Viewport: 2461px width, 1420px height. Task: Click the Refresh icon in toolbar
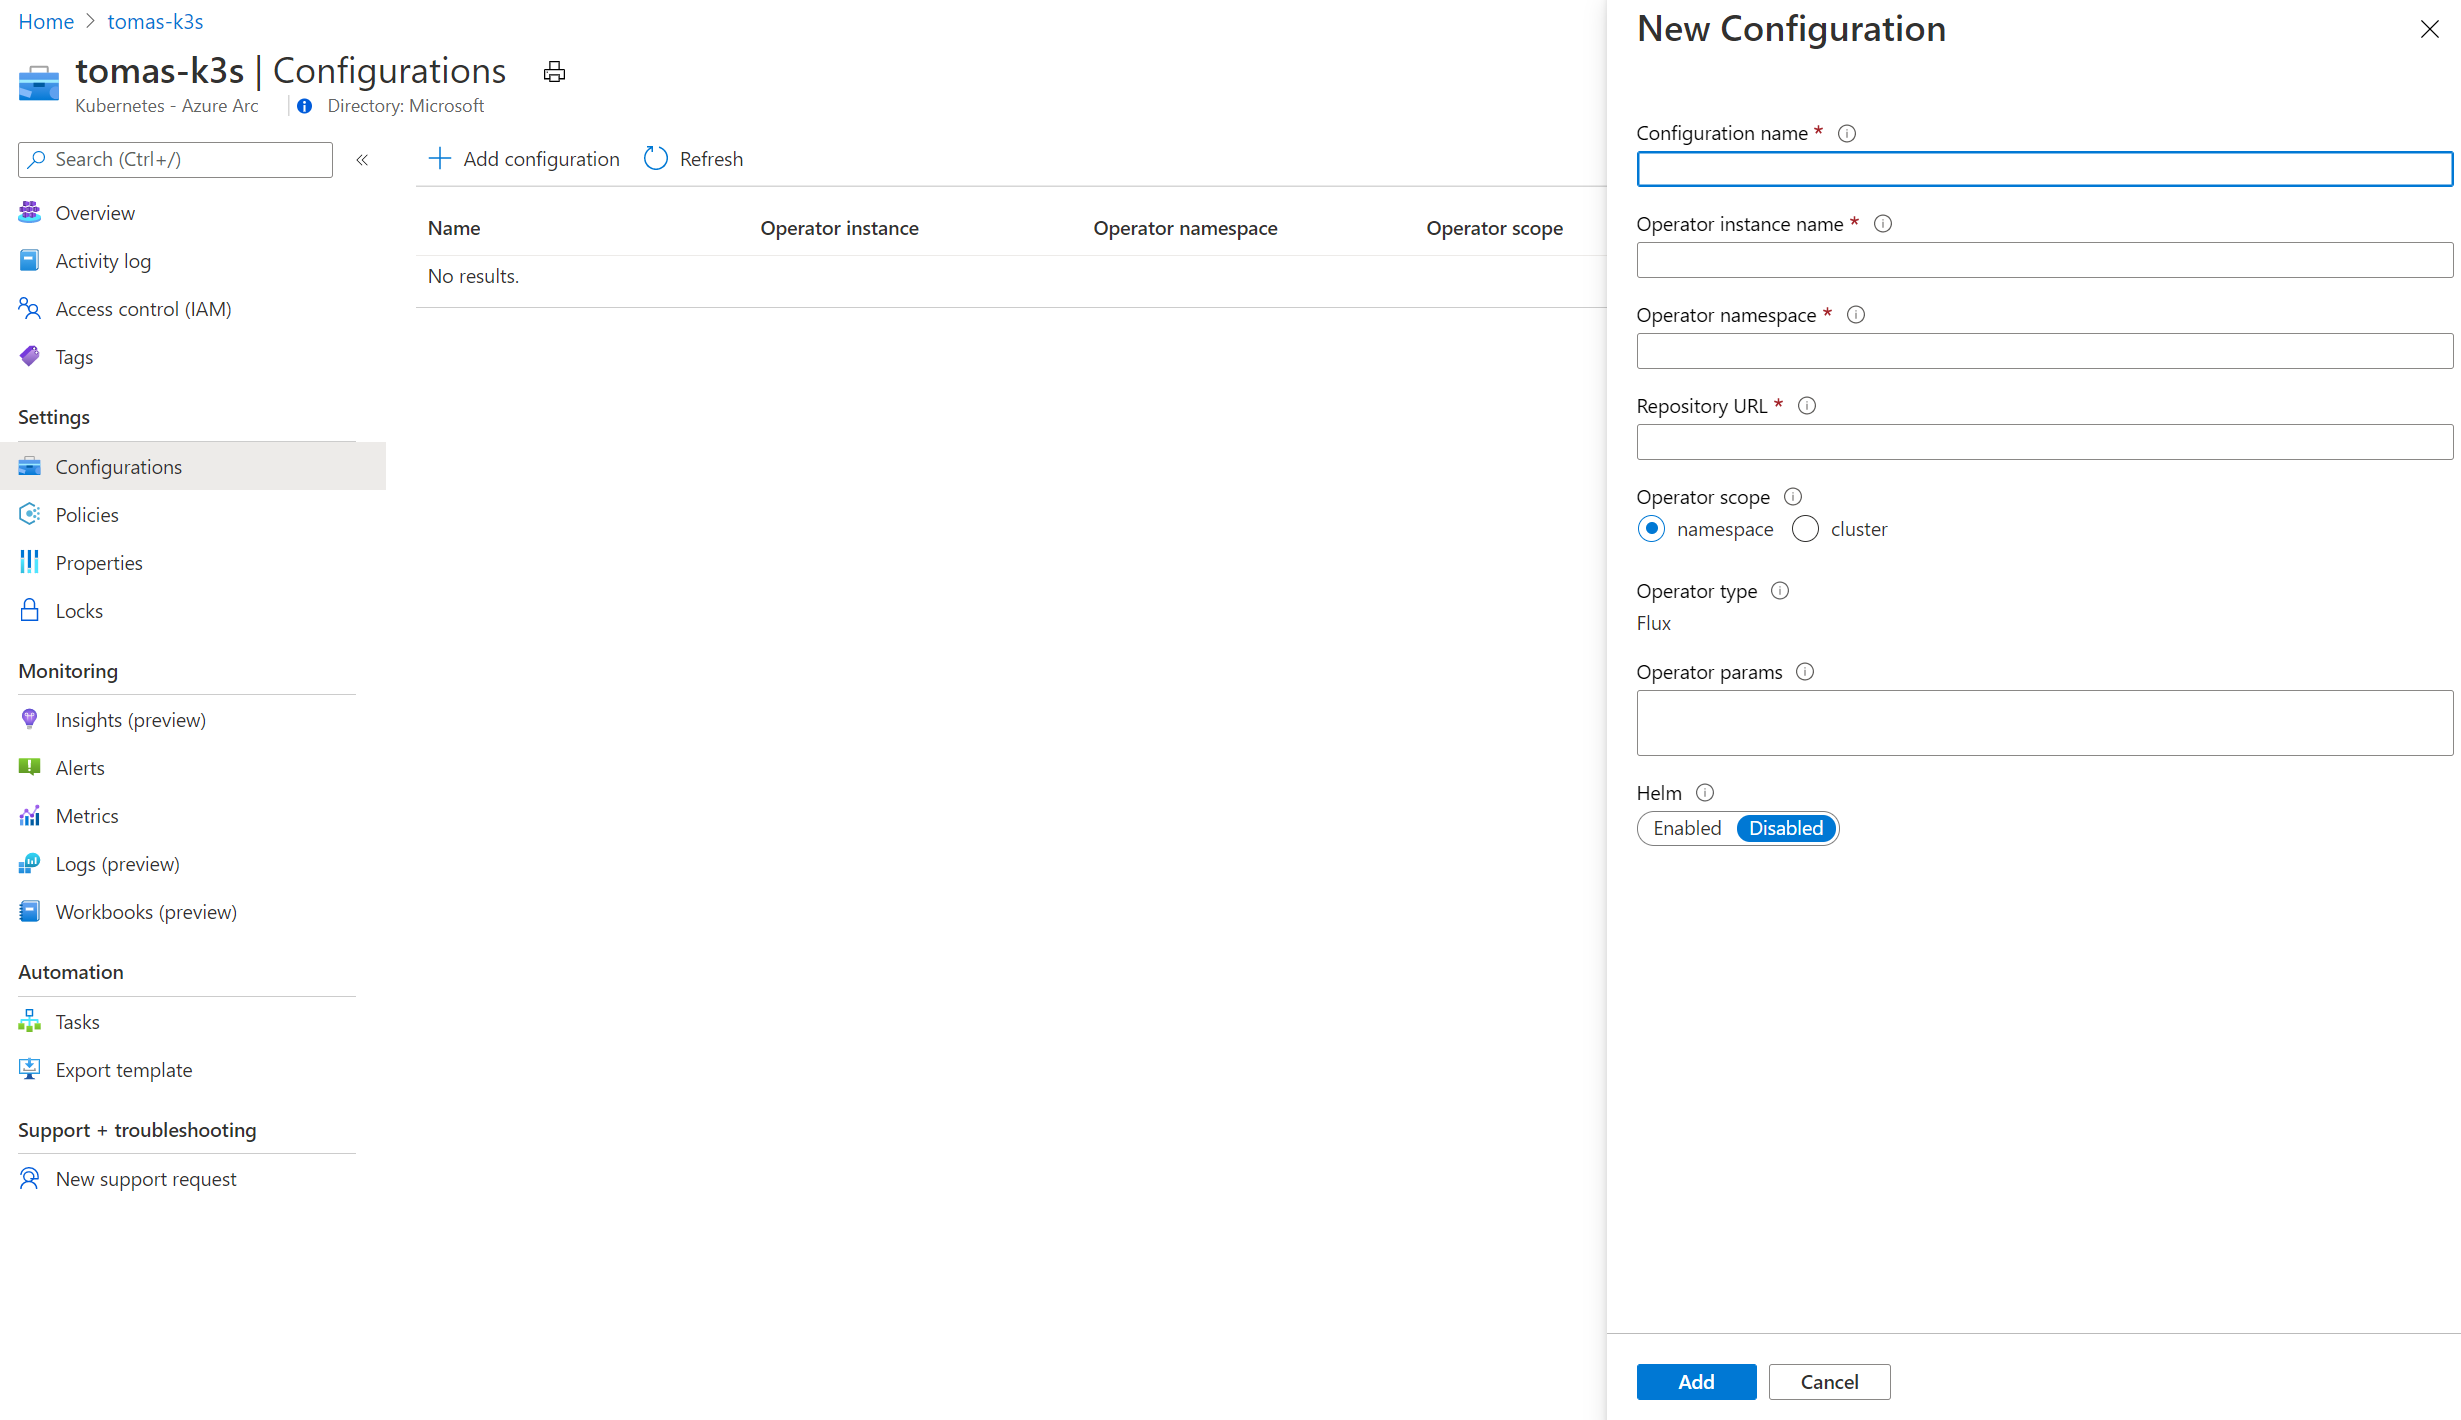point(656,159)
